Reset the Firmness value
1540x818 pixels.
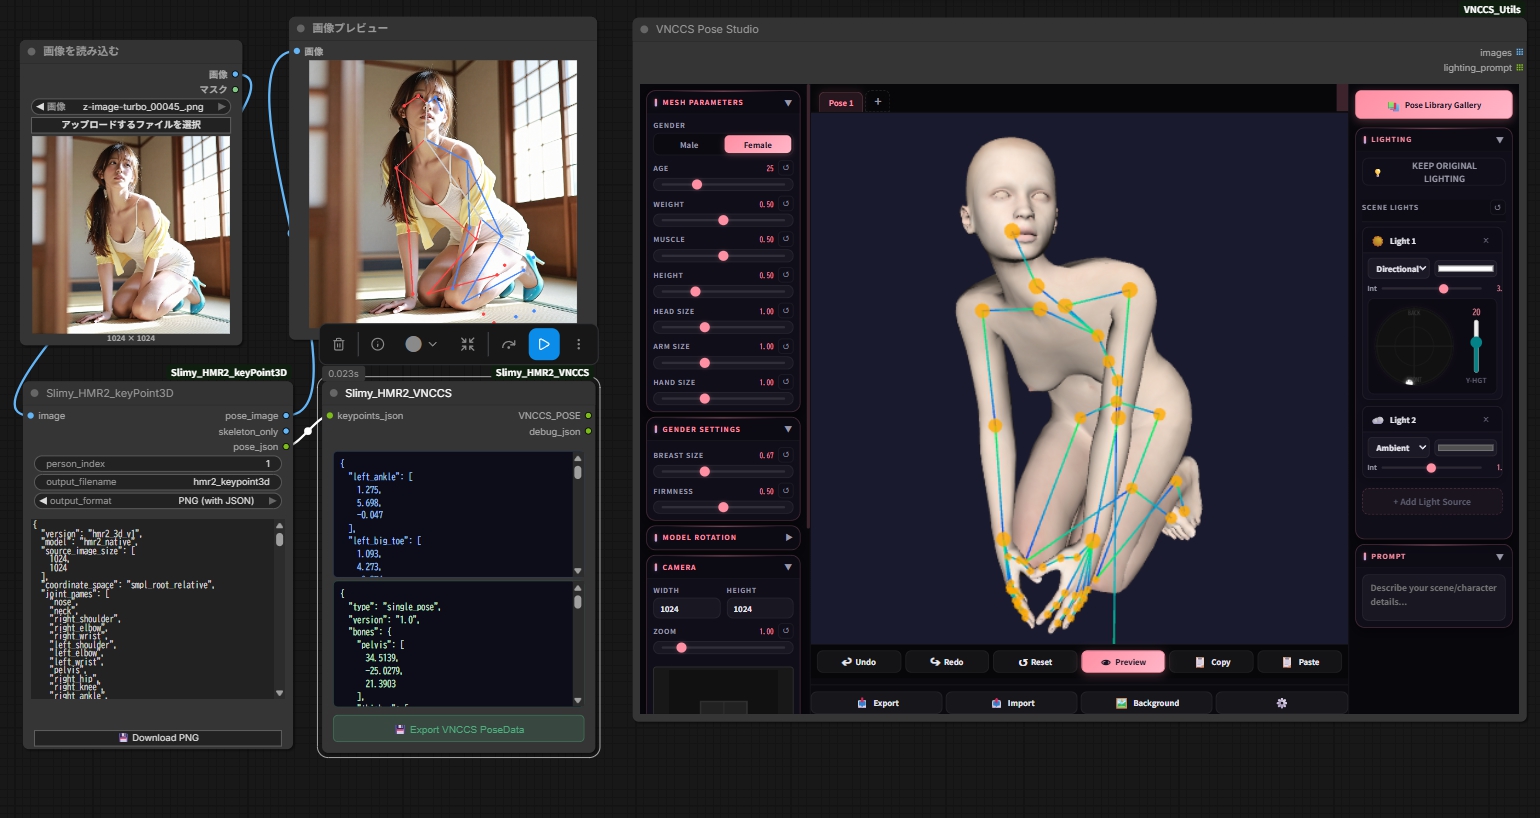coord(786,491)
